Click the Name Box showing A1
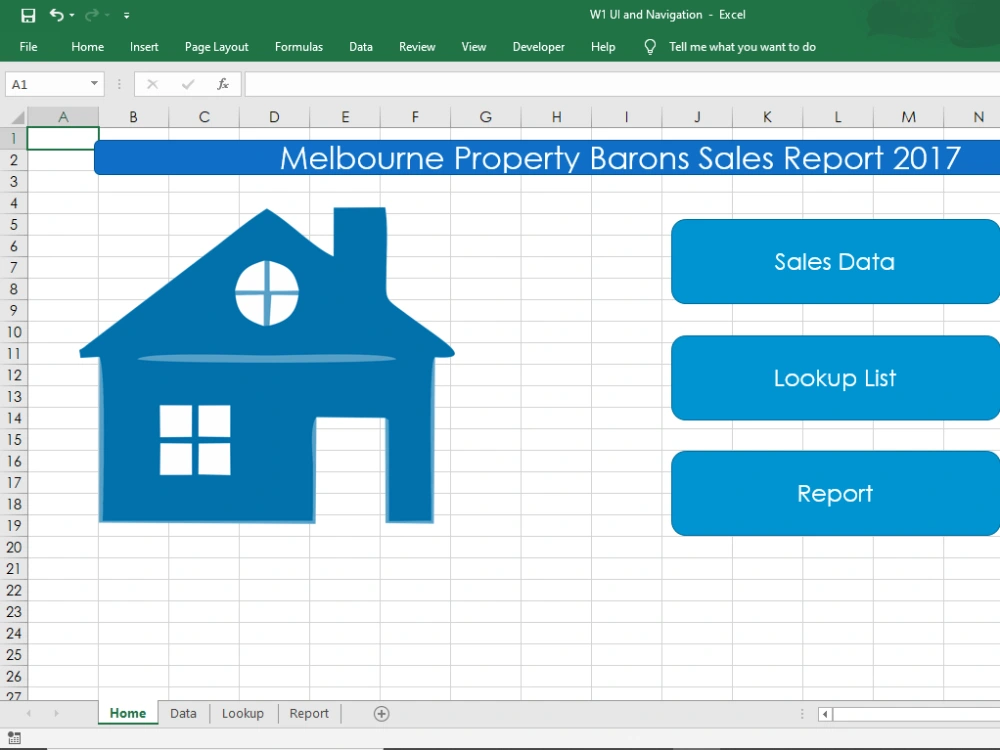The image size is (1000, 750). pos(46,84)
